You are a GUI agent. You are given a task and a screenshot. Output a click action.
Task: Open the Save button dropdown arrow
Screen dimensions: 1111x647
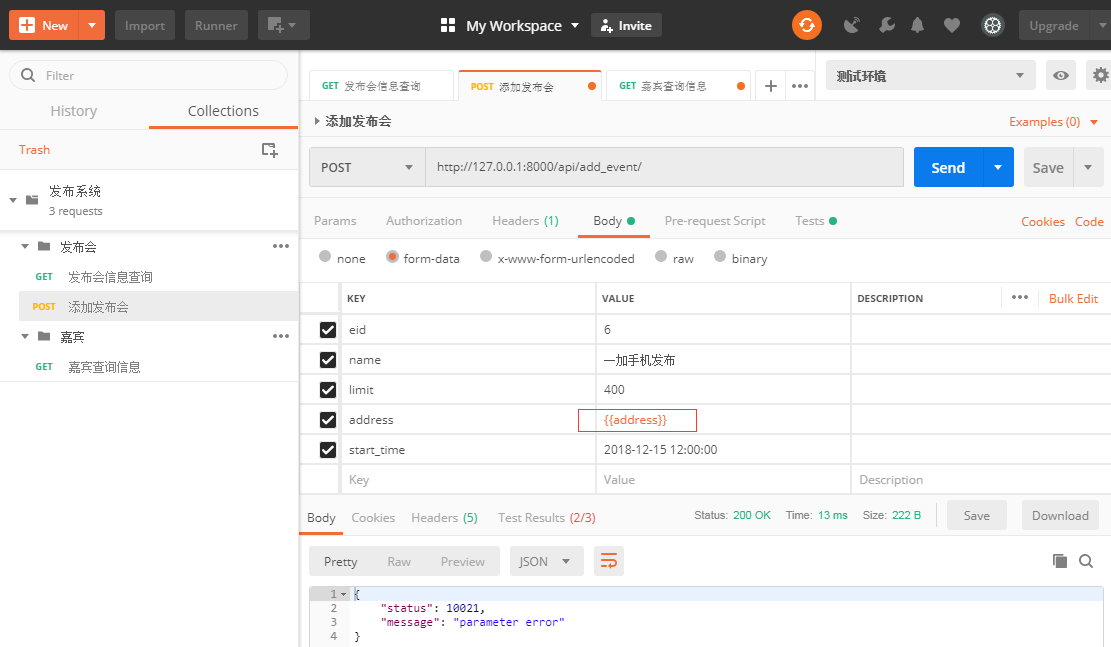coord(1088,167)
